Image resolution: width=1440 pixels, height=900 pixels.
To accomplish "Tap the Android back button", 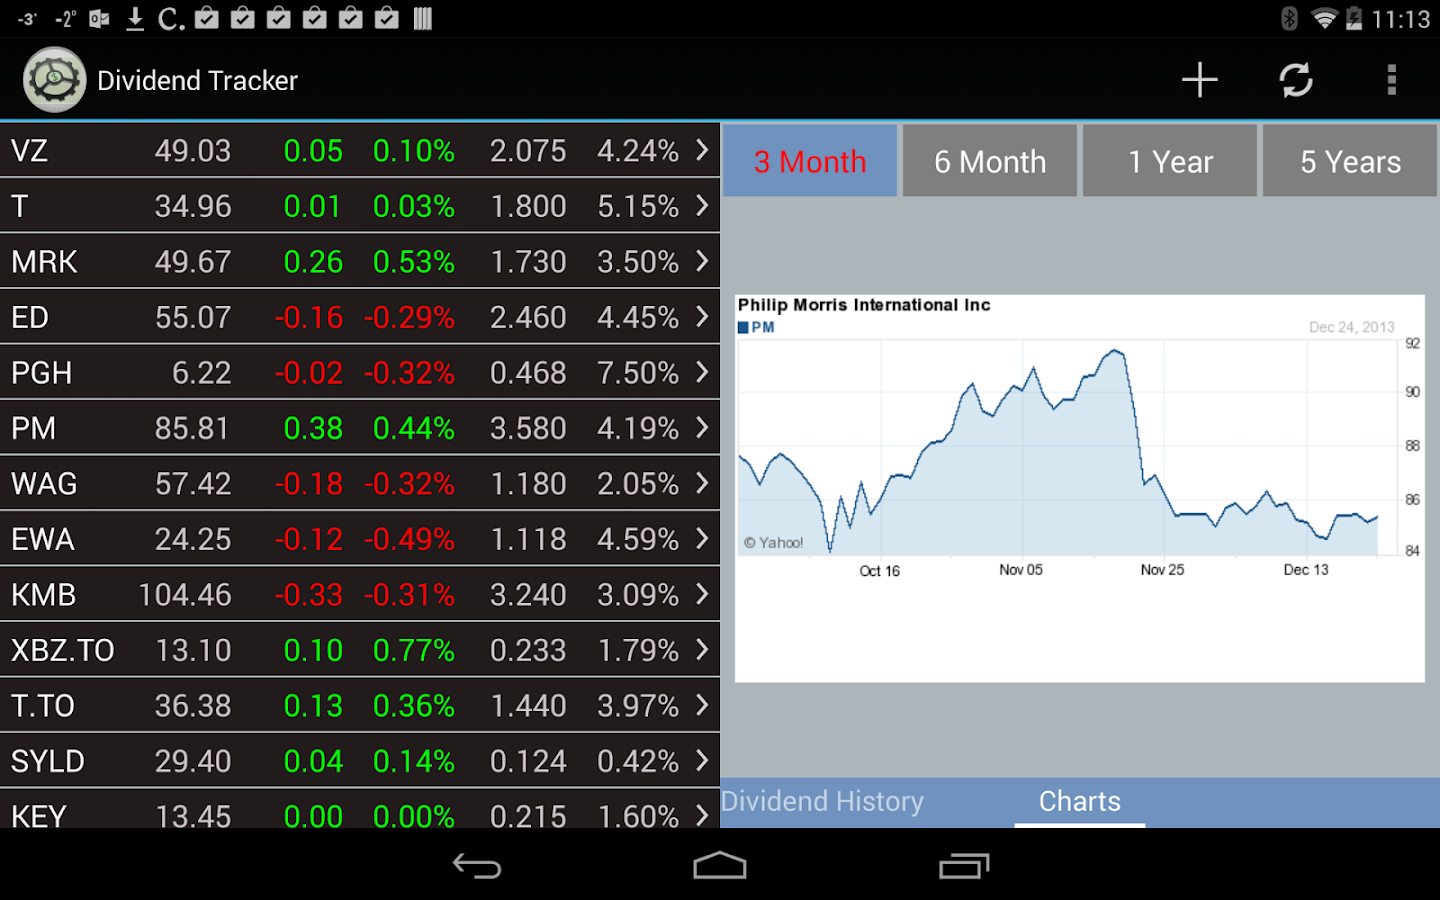I will [477, 866].
